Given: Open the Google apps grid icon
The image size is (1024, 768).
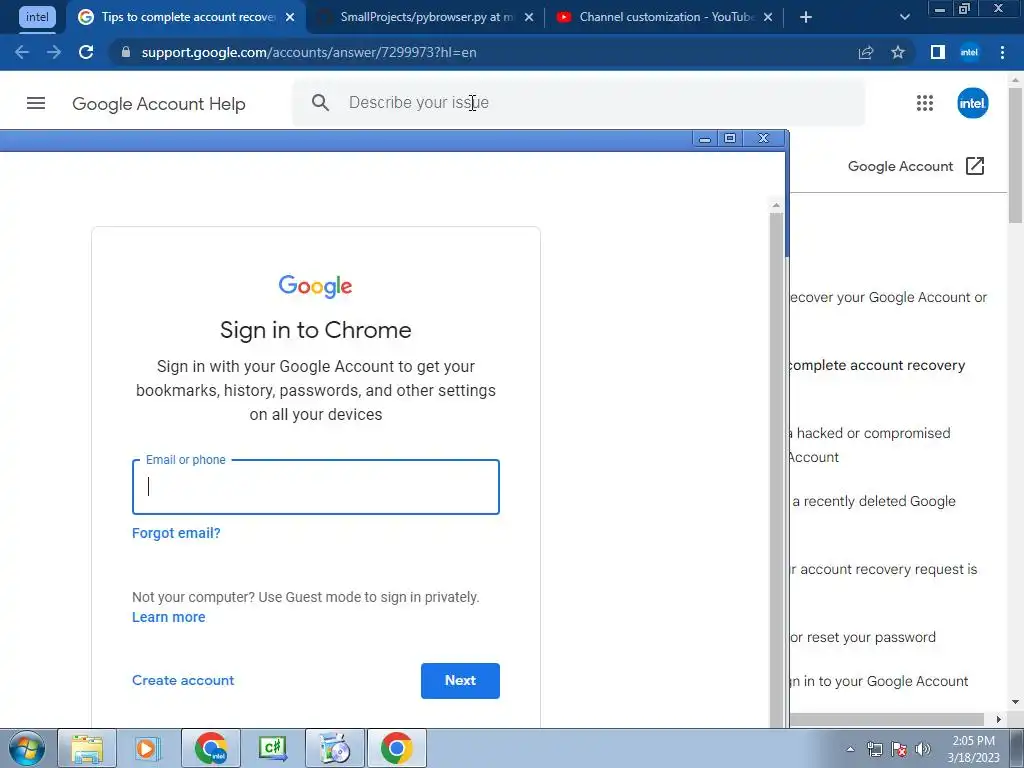Looking at the screenshot, I should tap(925, 103).
